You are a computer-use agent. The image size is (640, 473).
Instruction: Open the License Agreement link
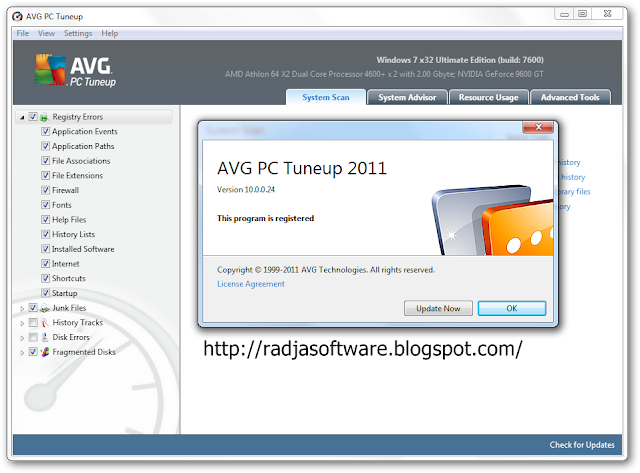point(251,284)
